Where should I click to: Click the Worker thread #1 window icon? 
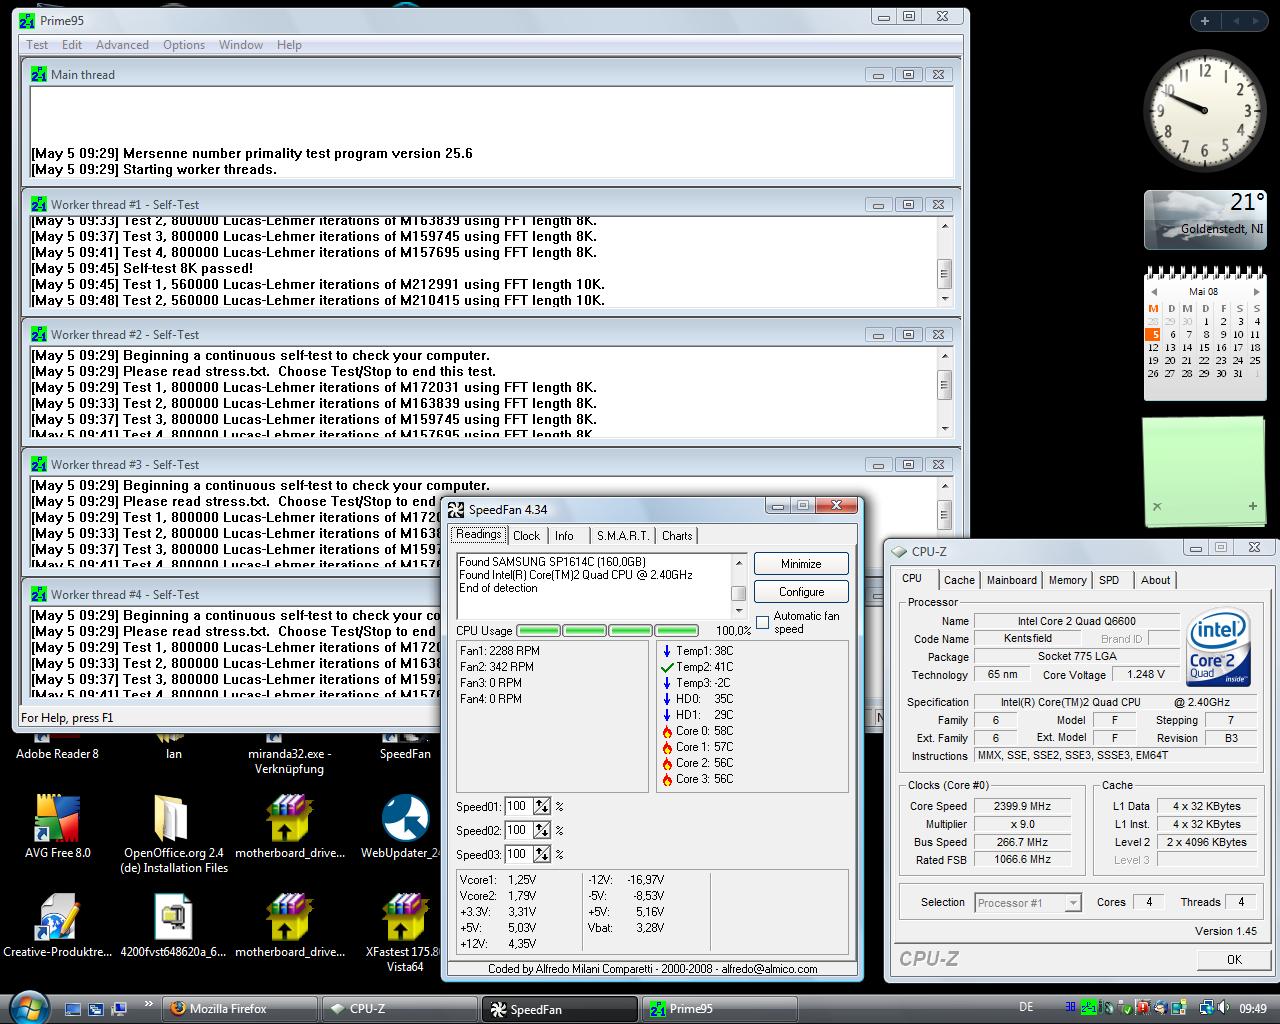[x=38, y=204]
